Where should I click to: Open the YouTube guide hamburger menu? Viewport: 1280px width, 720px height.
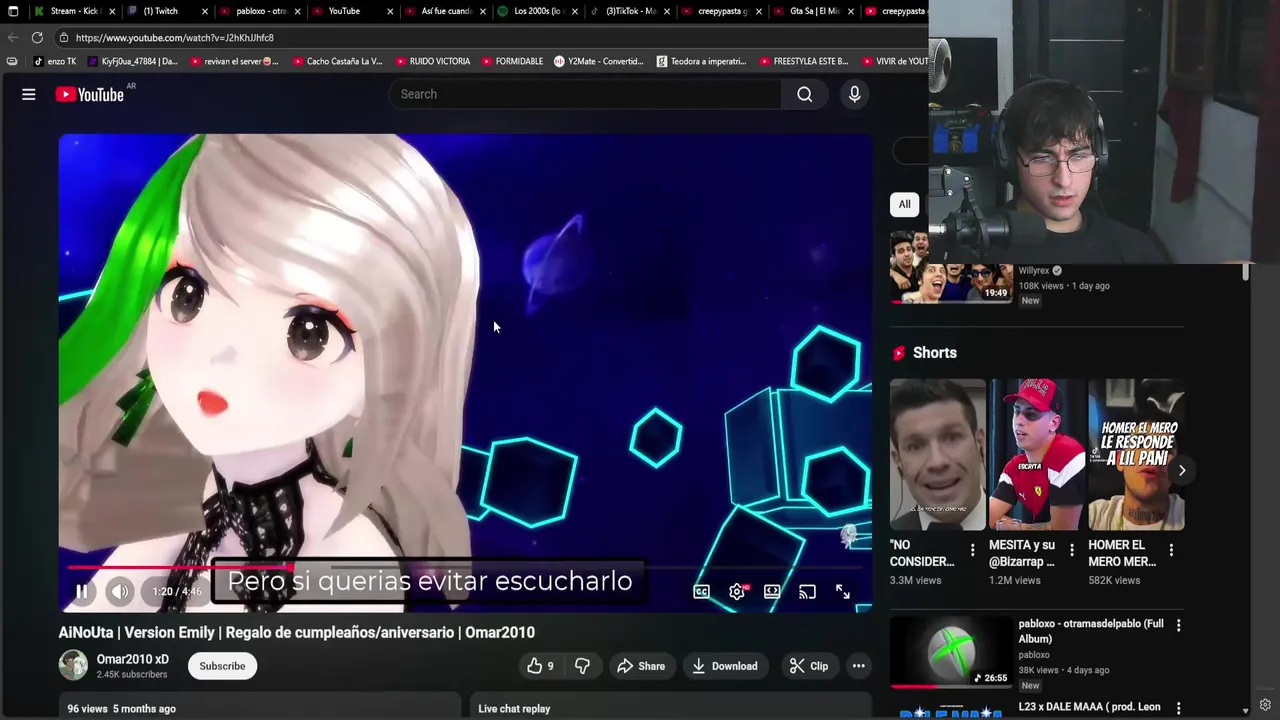click(x=29, y=94)
